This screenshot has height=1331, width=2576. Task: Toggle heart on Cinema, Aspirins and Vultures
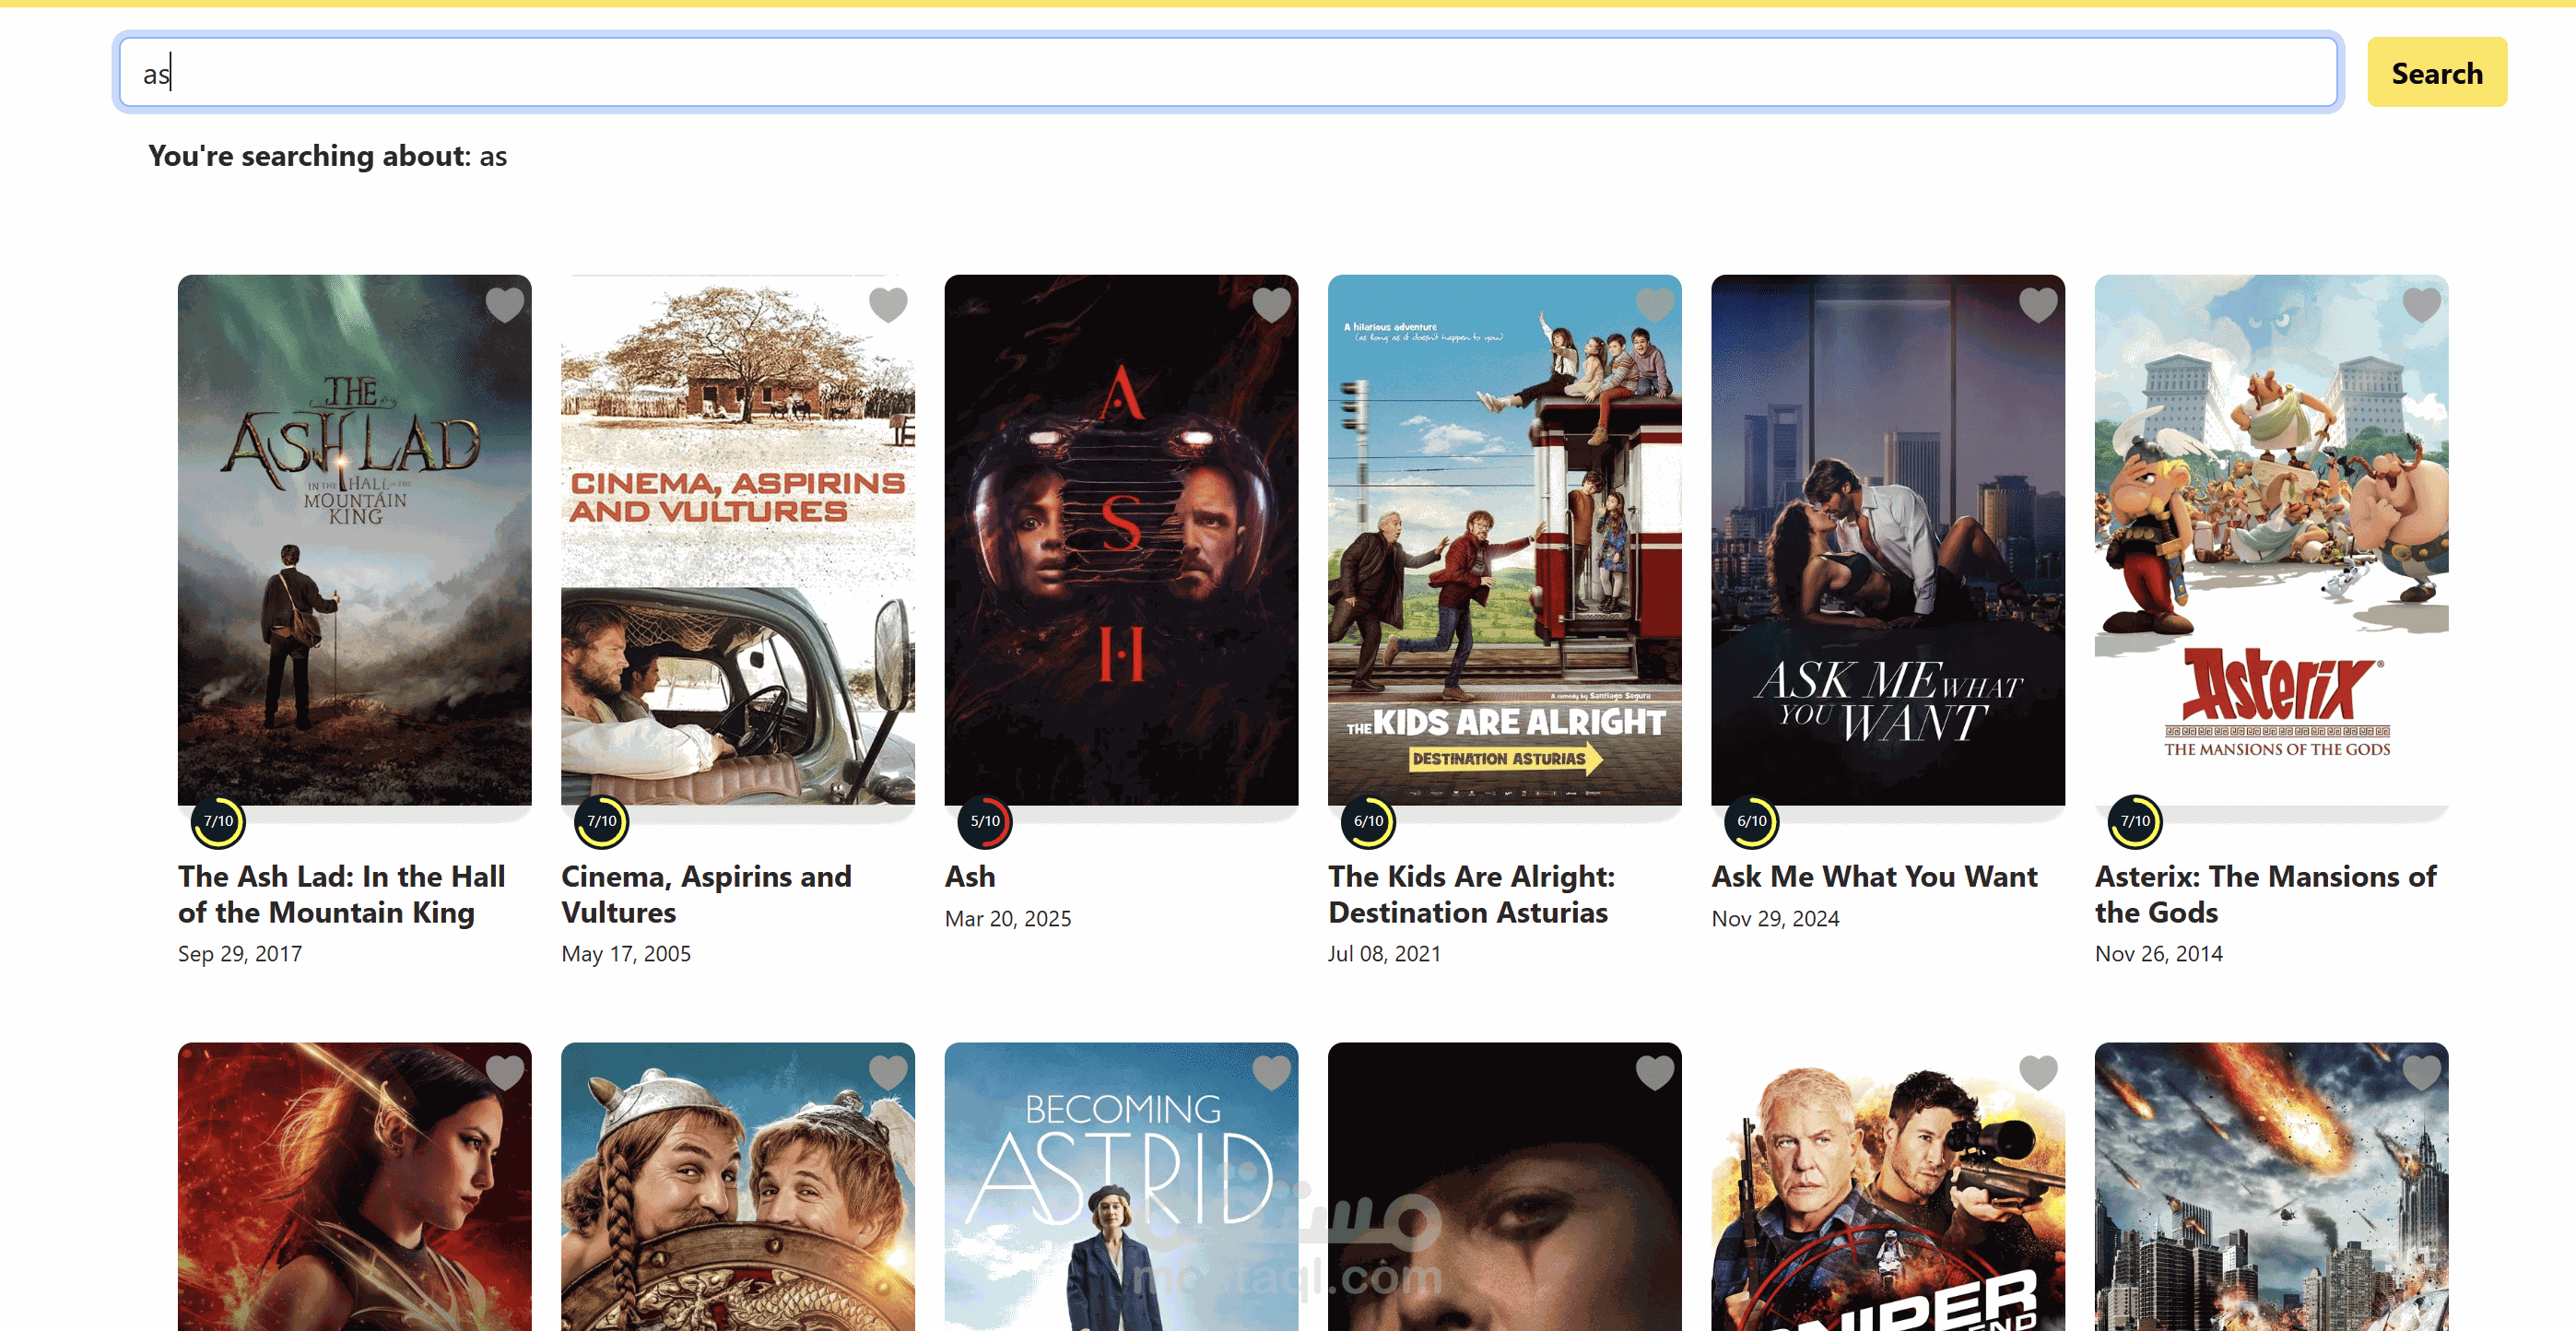point(887,304)
